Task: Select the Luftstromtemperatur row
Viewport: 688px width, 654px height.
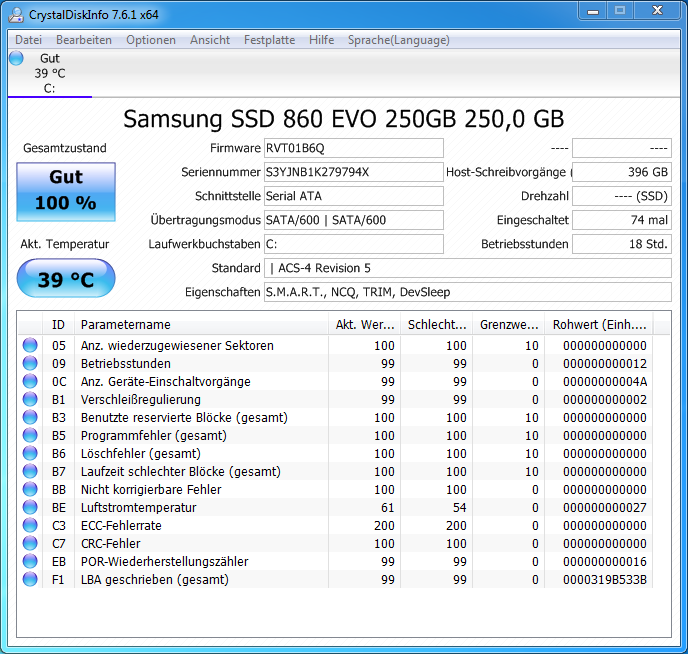Action: click(335, 507)
